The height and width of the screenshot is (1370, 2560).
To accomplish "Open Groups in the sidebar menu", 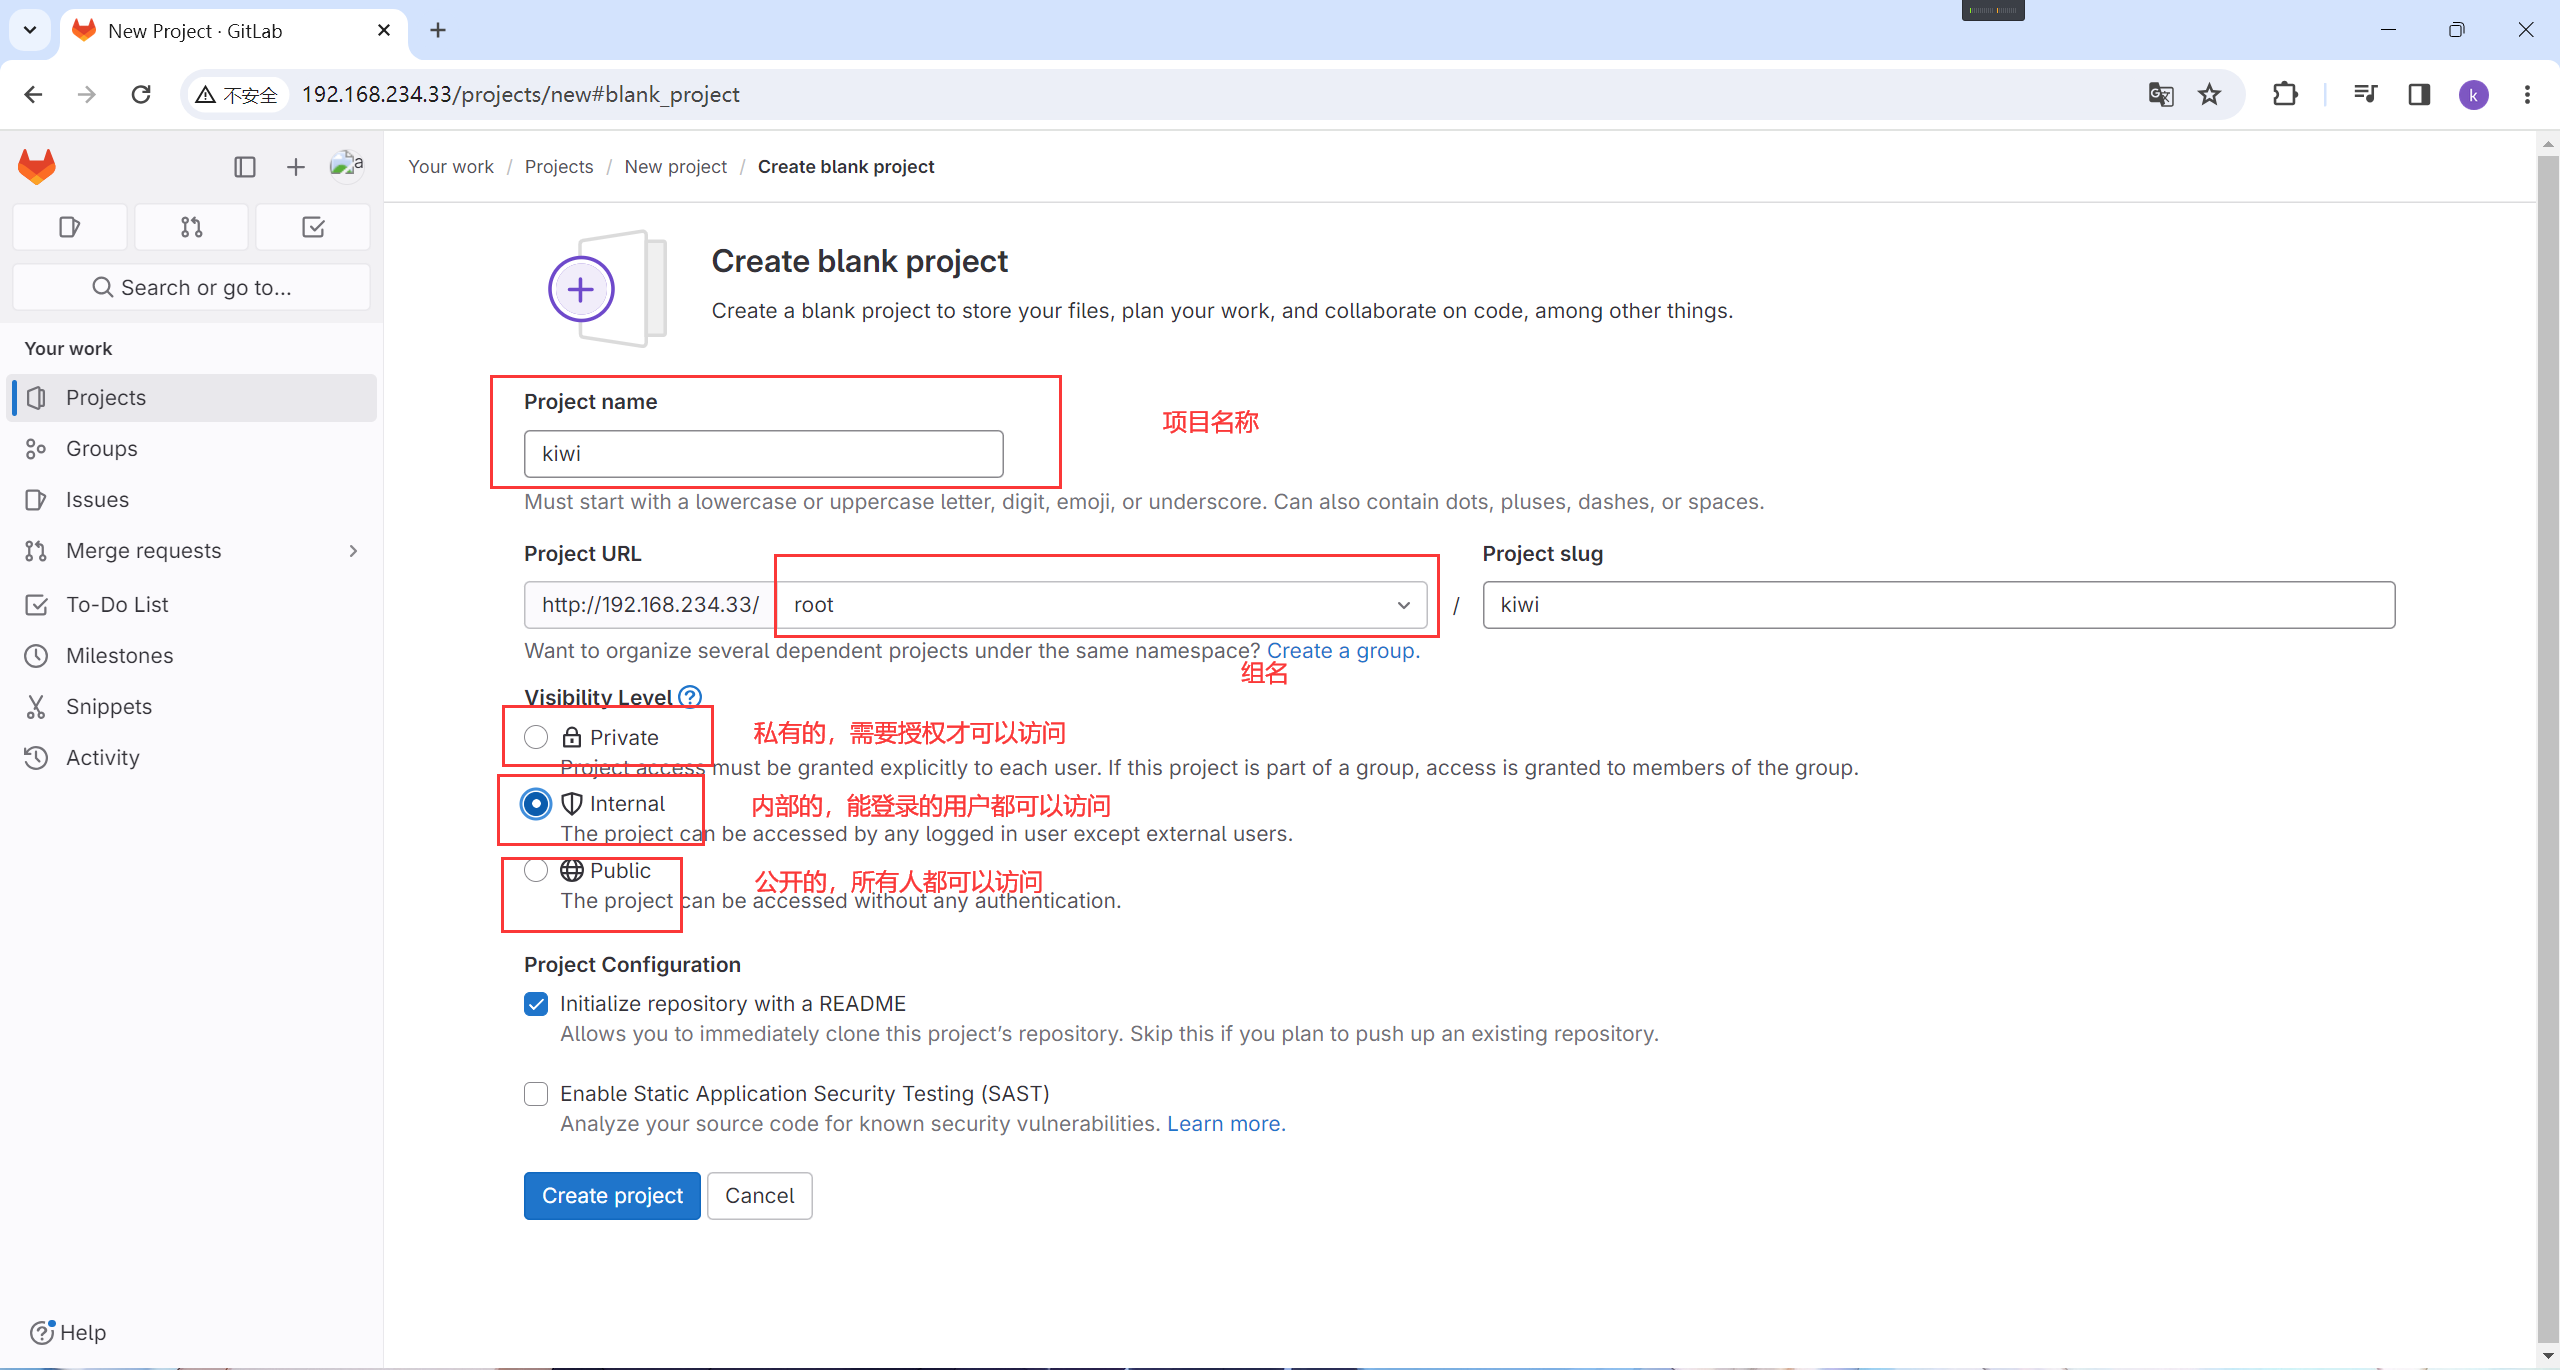I will click(101, 449).
